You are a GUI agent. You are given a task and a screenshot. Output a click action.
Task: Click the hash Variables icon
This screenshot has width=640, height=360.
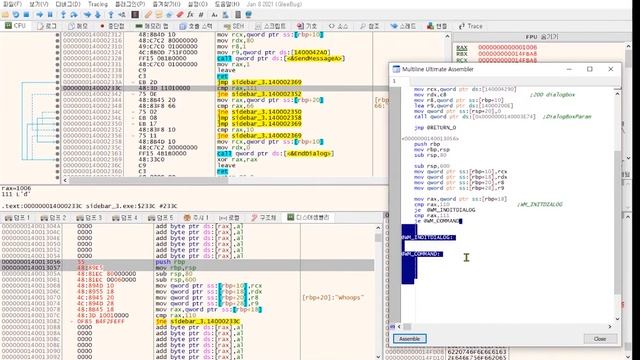click(201, 15)
